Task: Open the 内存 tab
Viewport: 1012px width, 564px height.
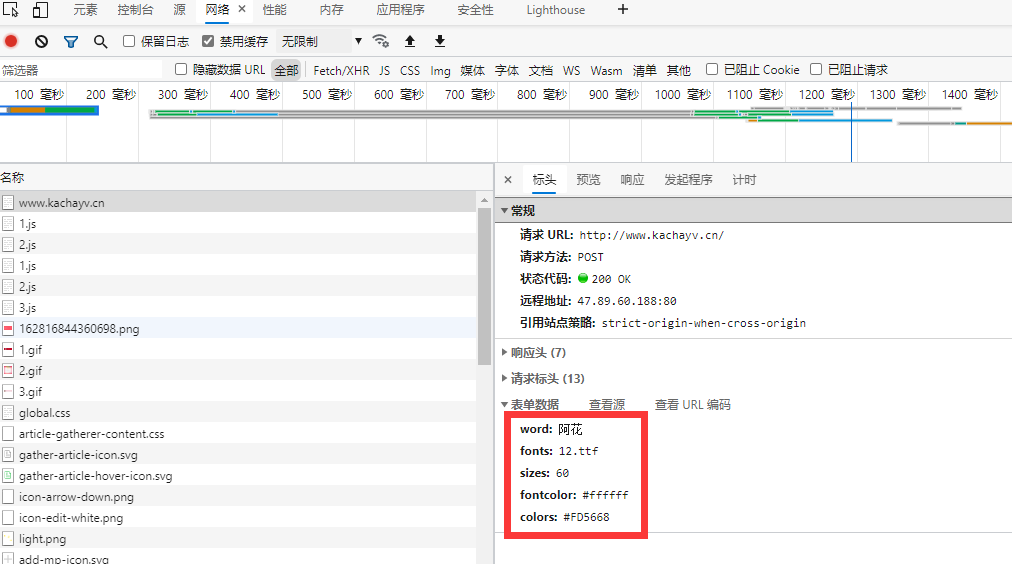Action: pyautogui.click(x=332, y=10)
